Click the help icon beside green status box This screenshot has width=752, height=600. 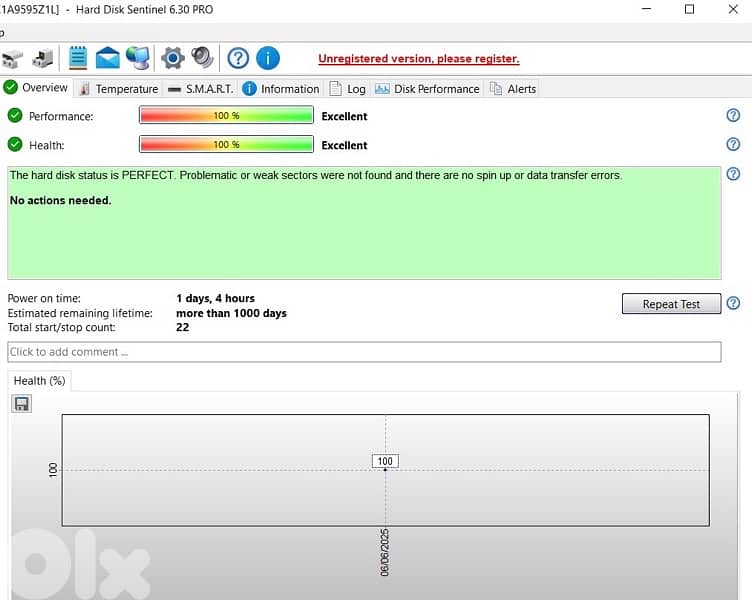[733, 174]
